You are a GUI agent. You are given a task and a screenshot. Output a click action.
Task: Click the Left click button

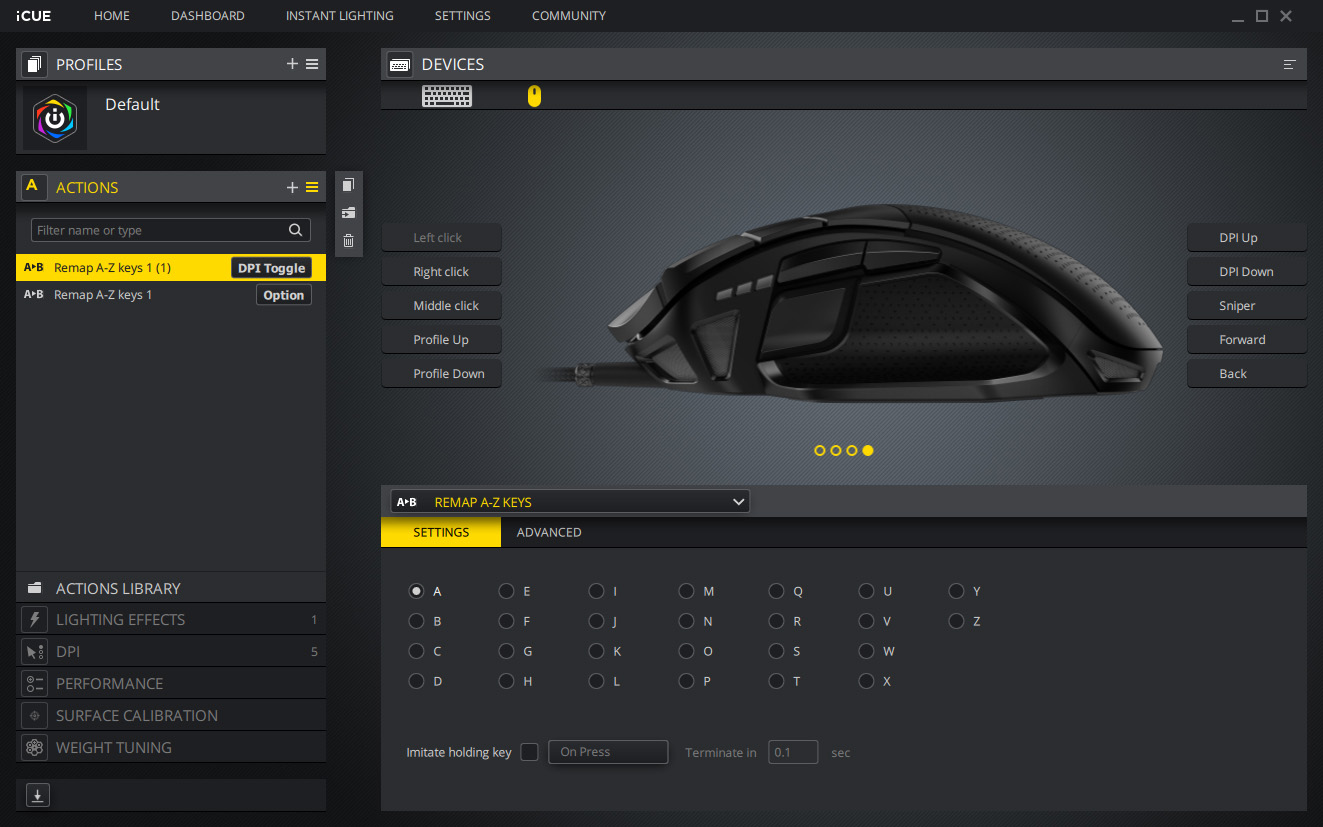[x=441, y=238]
